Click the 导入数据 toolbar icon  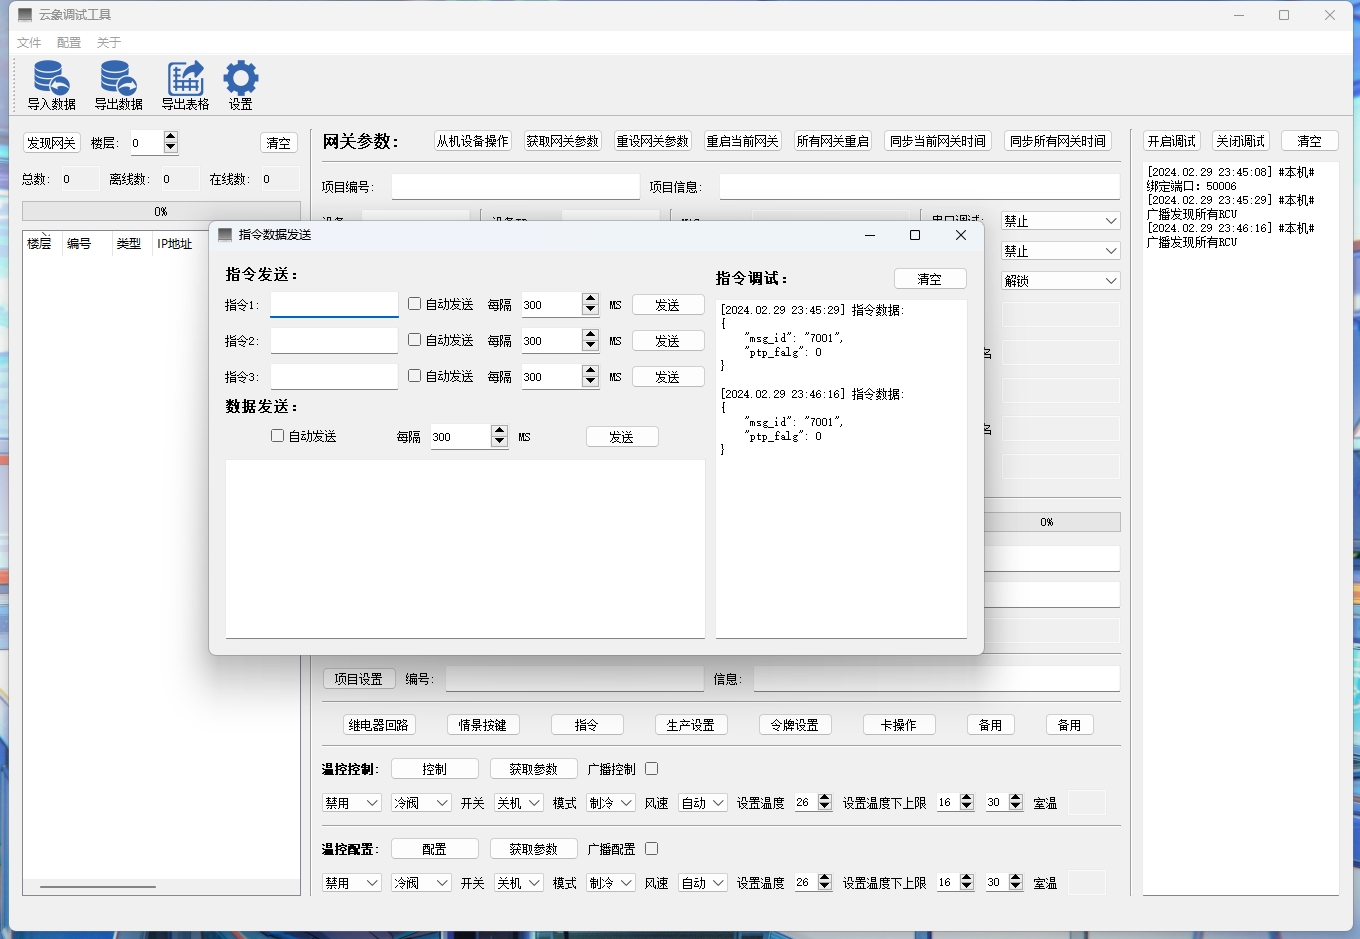click(51, 85)
